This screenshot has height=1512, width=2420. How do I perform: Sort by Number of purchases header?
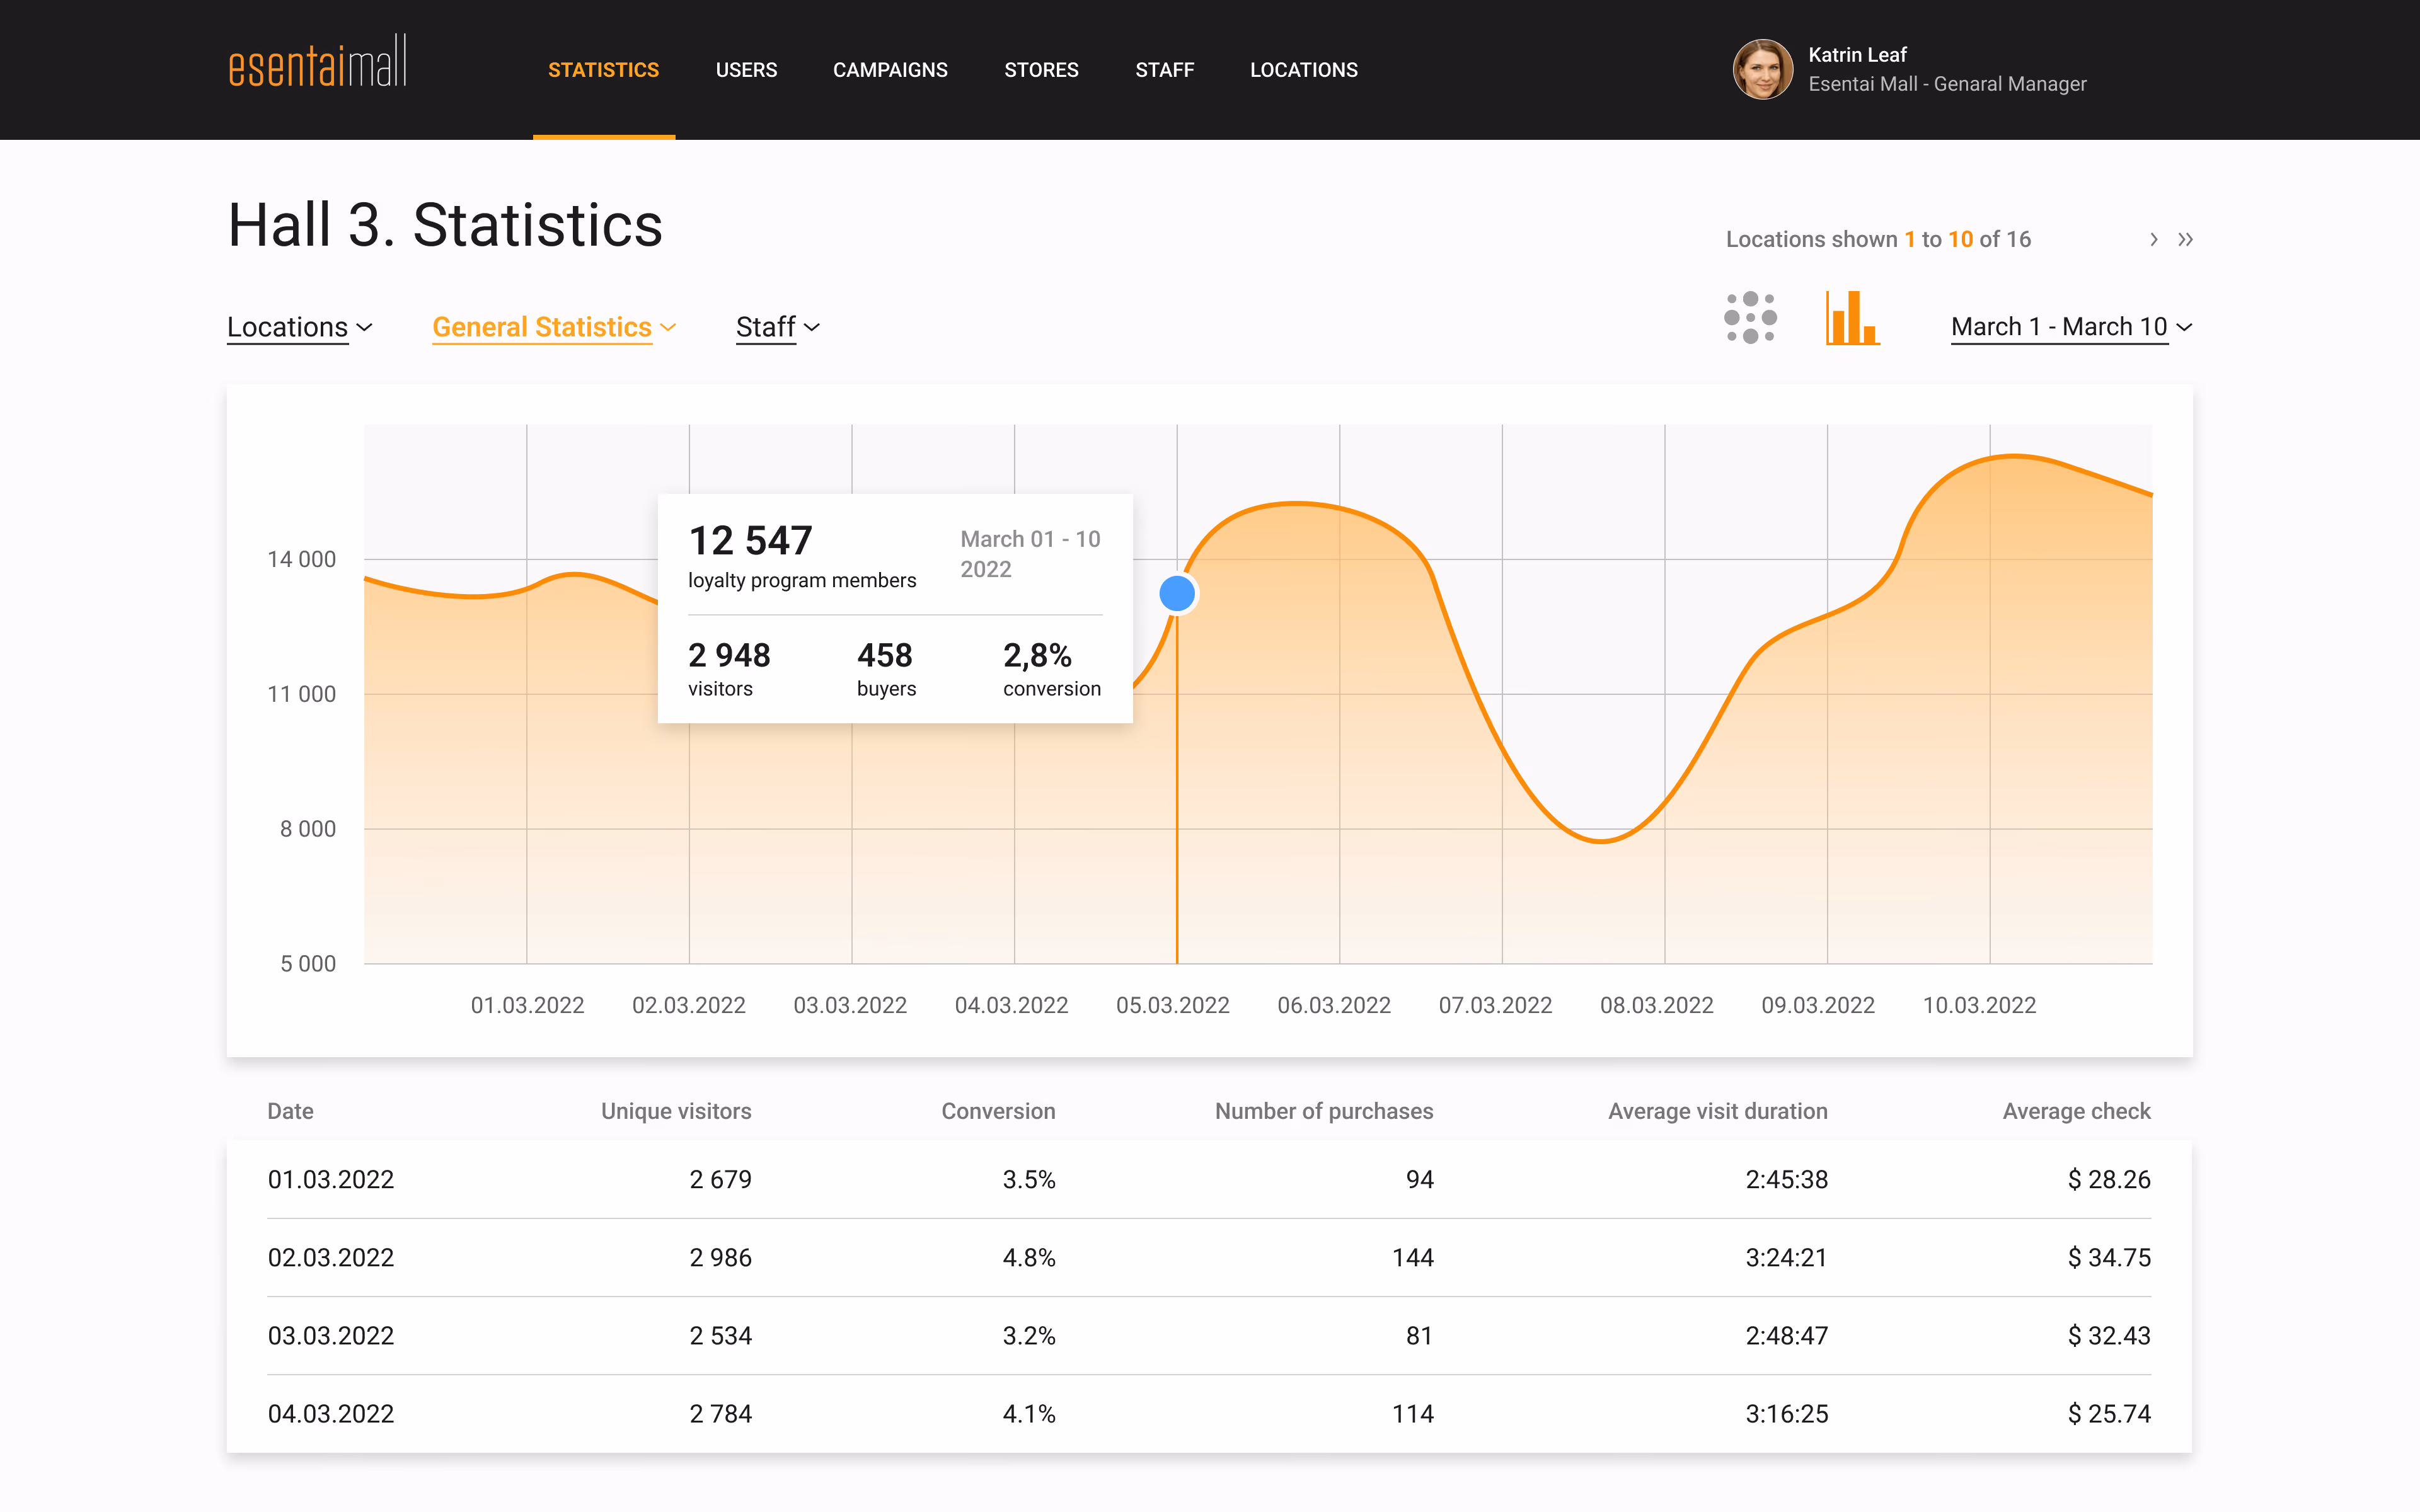(x=1324, y=1111)
